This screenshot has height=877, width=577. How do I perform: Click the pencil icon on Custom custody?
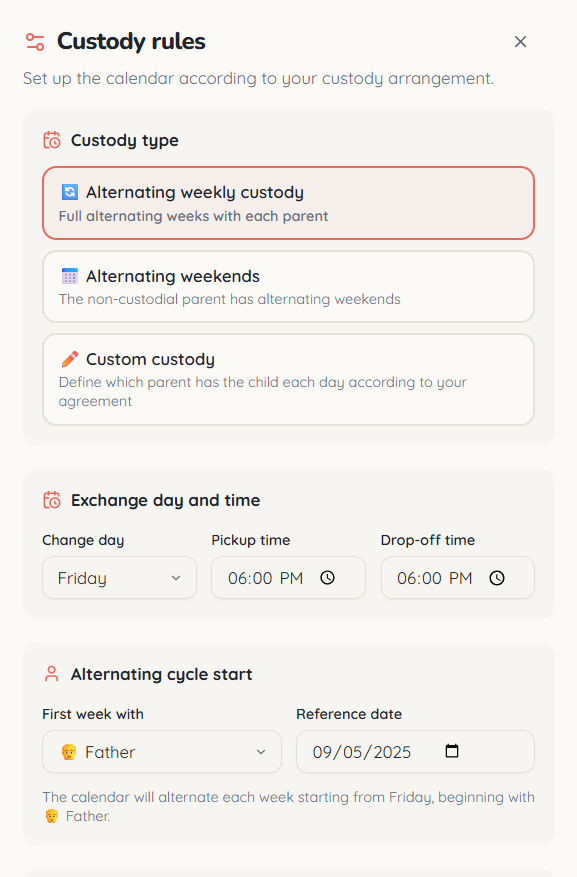point(70,359)
